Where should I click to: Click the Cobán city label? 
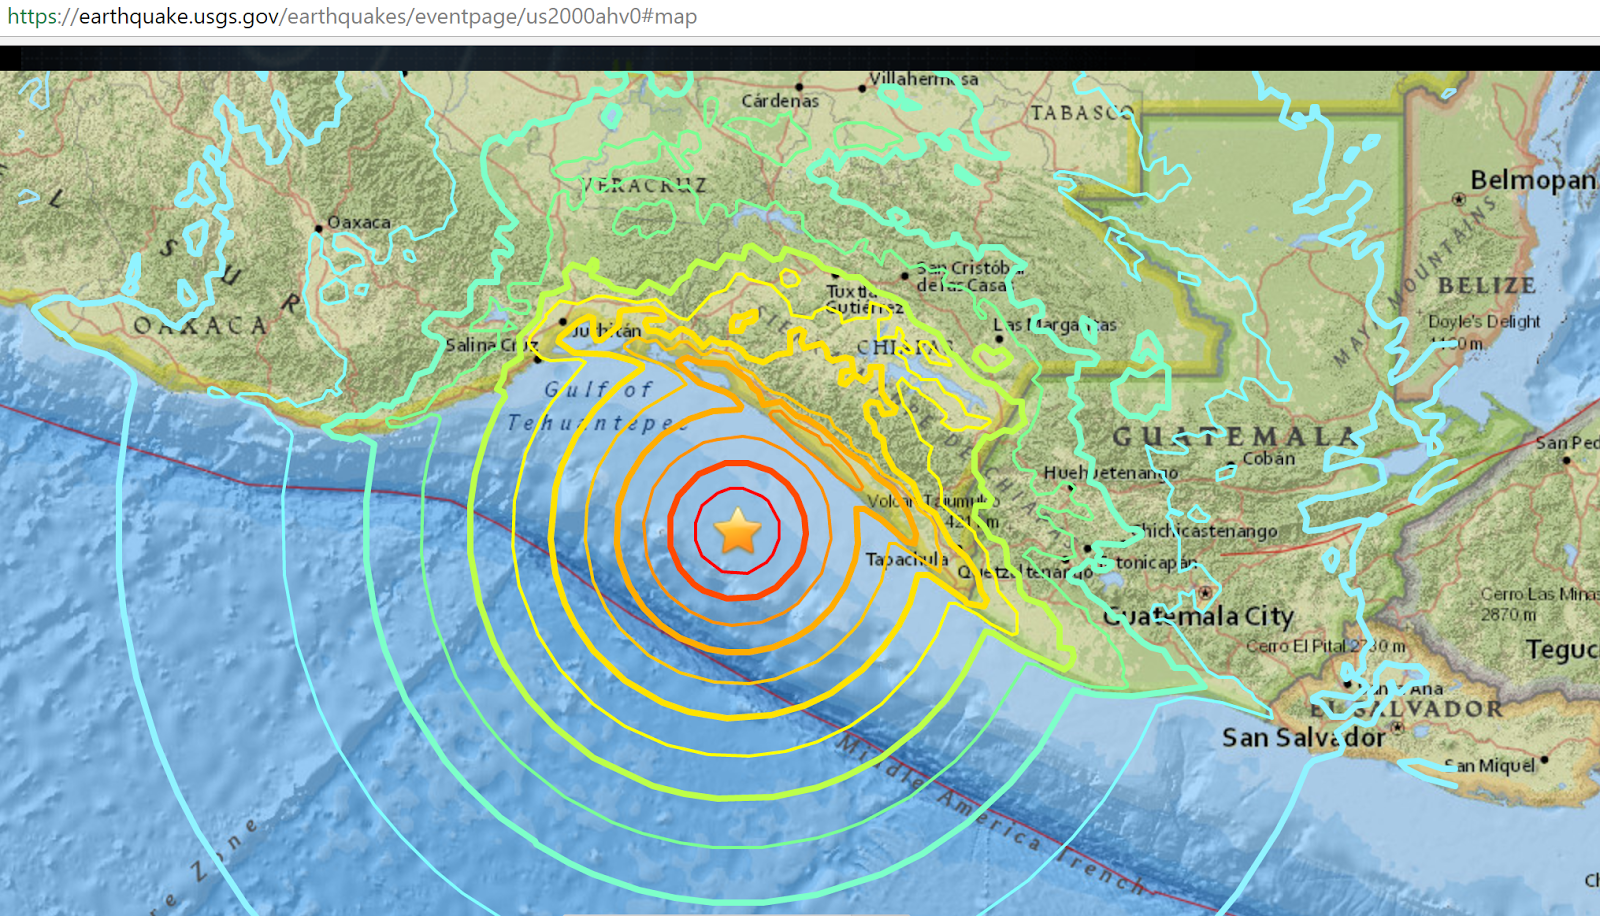click(x=1269, y=459)
